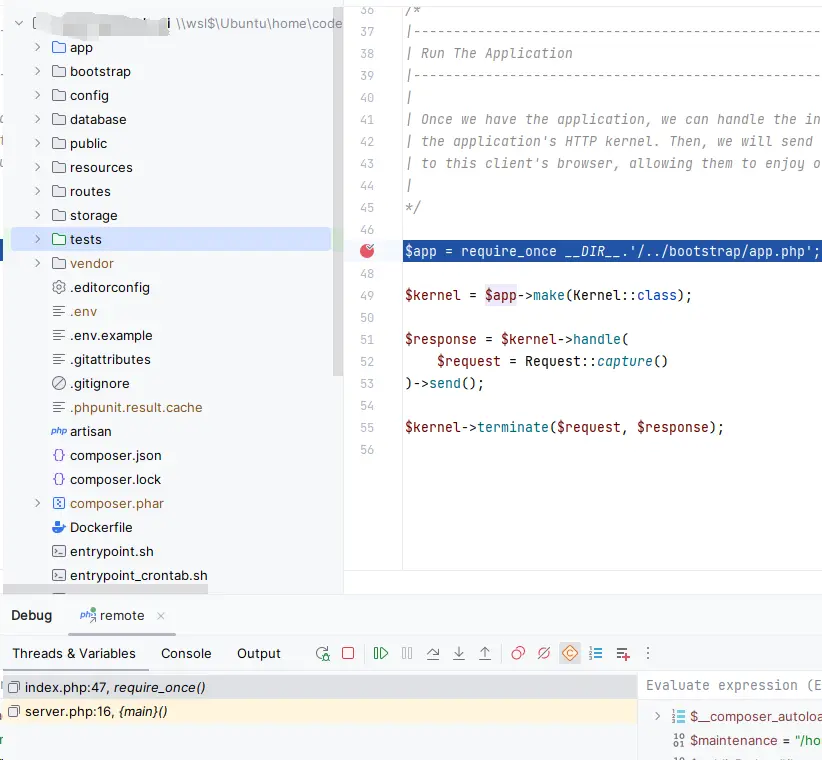Viewport: 822px width, 760px height.
Task: Open View Breakpoints dialog
Action: (x=518, y=654)
